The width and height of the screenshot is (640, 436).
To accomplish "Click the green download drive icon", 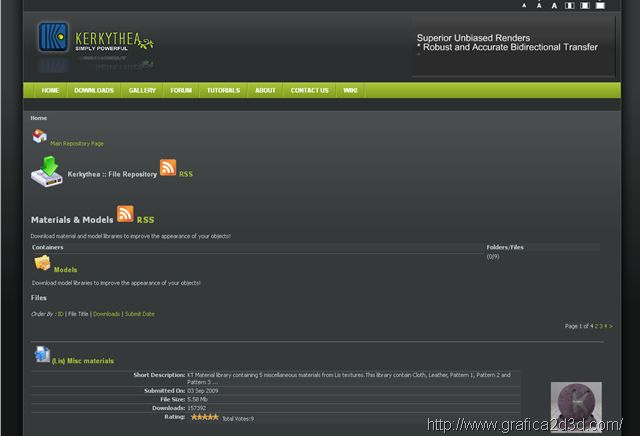I will [x=46, y=171].
